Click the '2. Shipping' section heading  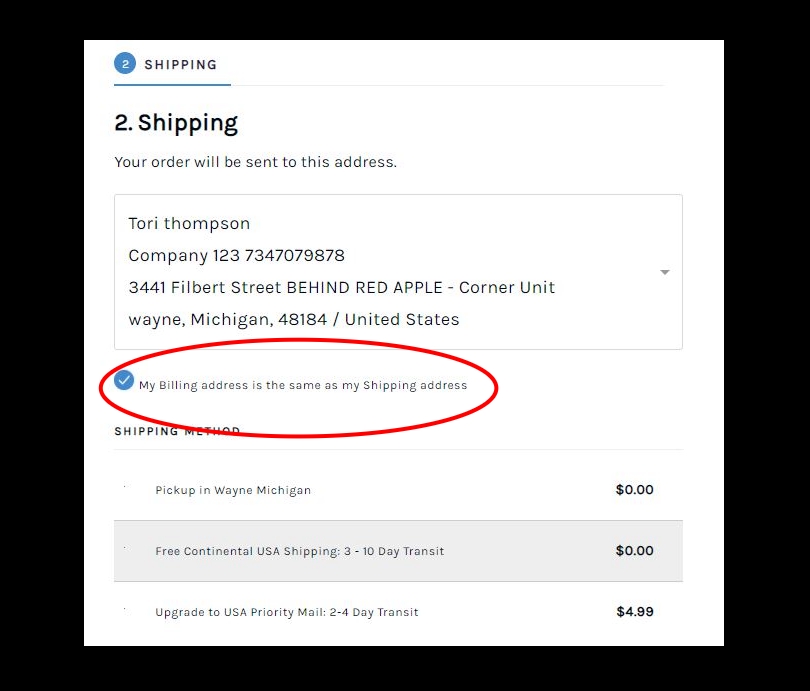pyautogui.click(x=176, y=123)
